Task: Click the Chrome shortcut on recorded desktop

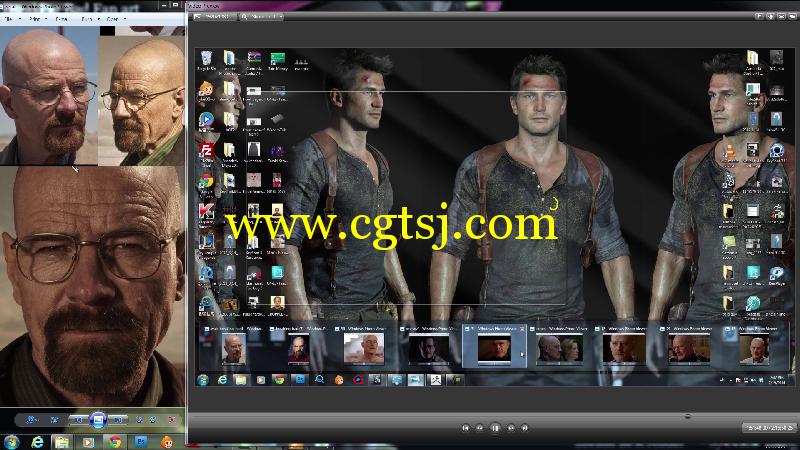Action: 206,185
